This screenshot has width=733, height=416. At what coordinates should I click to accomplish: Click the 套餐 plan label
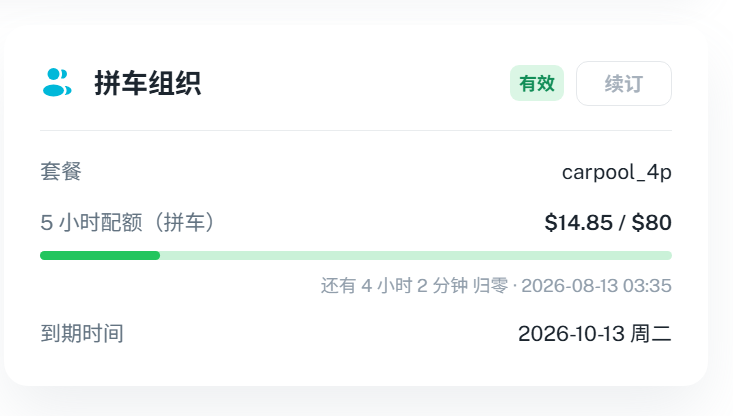coord(61,171)
